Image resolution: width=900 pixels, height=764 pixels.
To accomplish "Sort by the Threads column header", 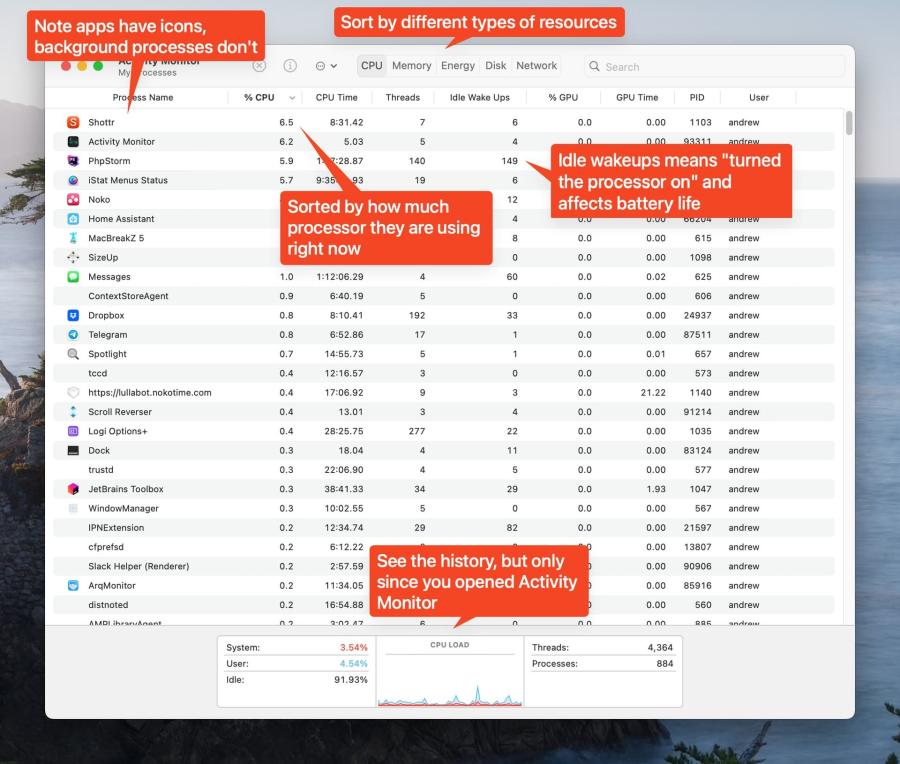I will [402, 98].
